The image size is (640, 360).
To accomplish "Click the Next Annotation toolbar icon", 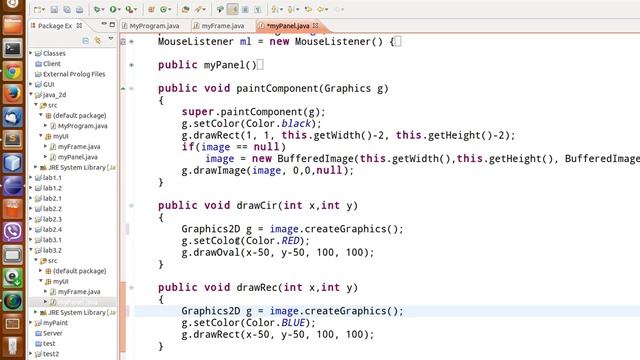I will click(x=275, y=9).
